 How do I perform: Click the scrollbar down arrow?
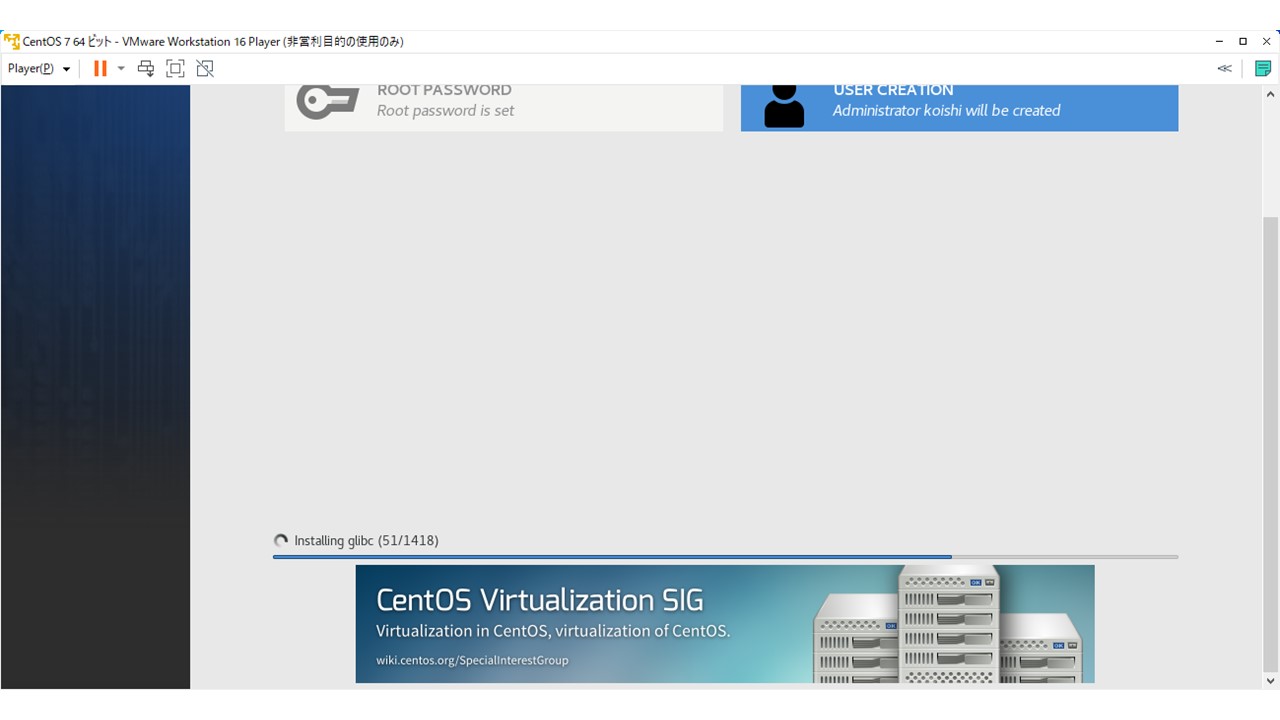1271,681
